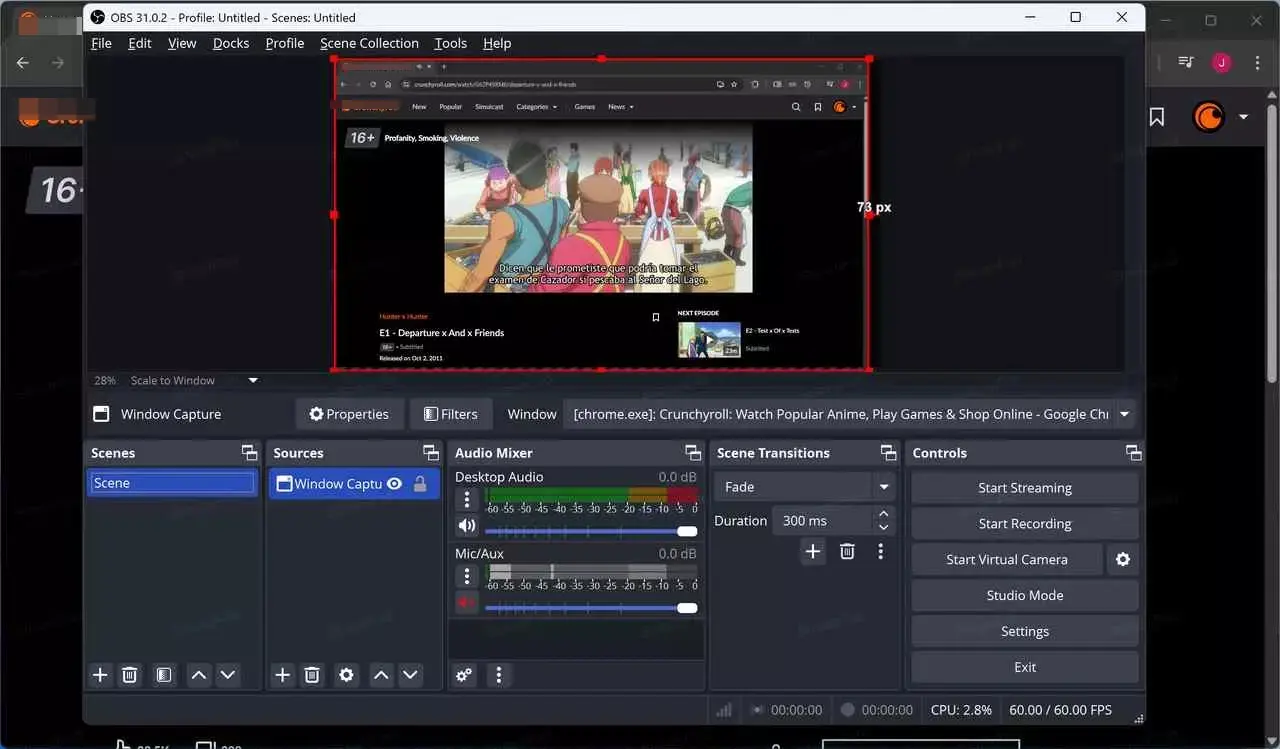The width and height of the screenshot is (1280, 749).
Task: Click Start Streaming
Action: pos(1025,488)
